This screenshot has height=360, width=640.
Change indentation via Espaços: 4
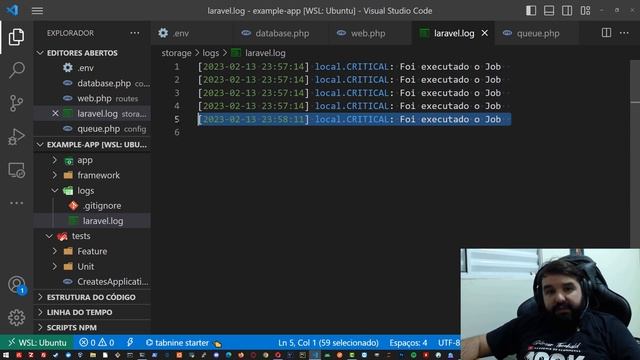click(408, 343)
